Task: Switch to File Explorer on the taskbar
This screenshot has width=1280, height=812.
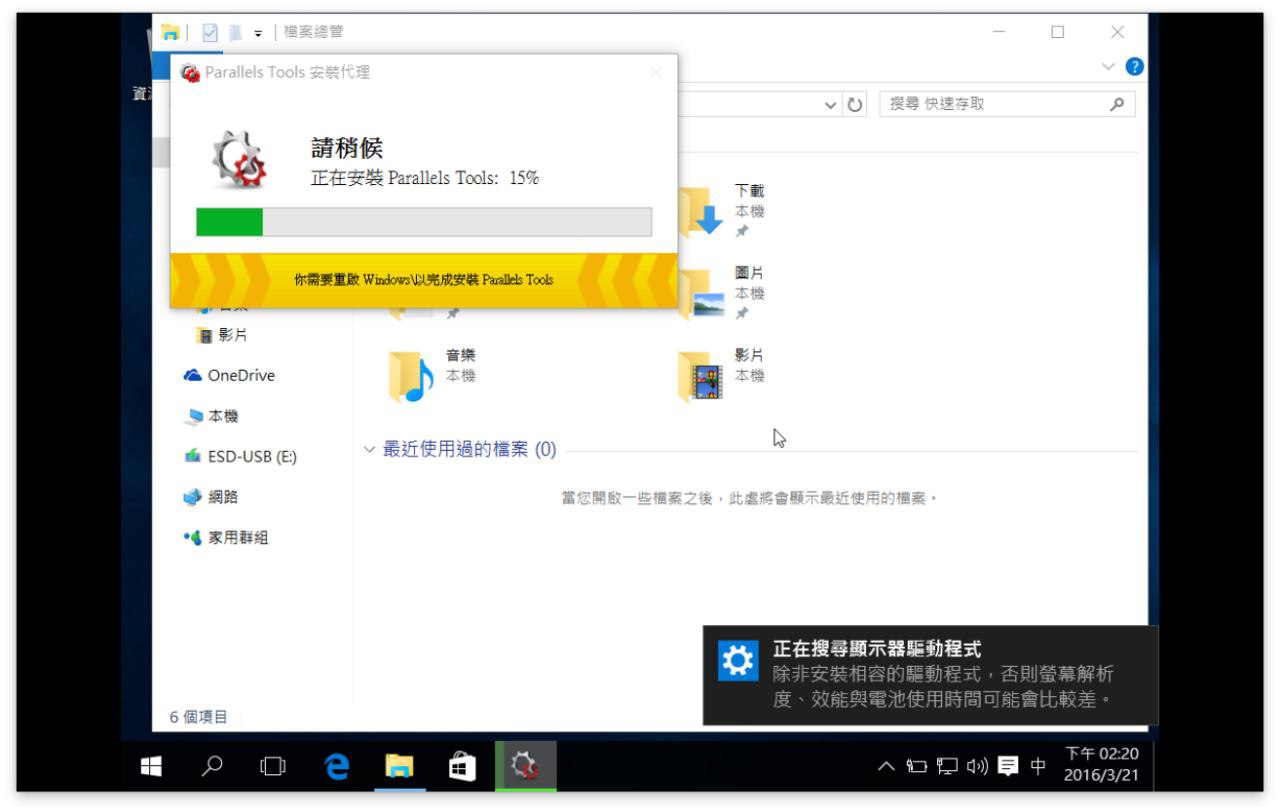Action: tap(400, 767)
